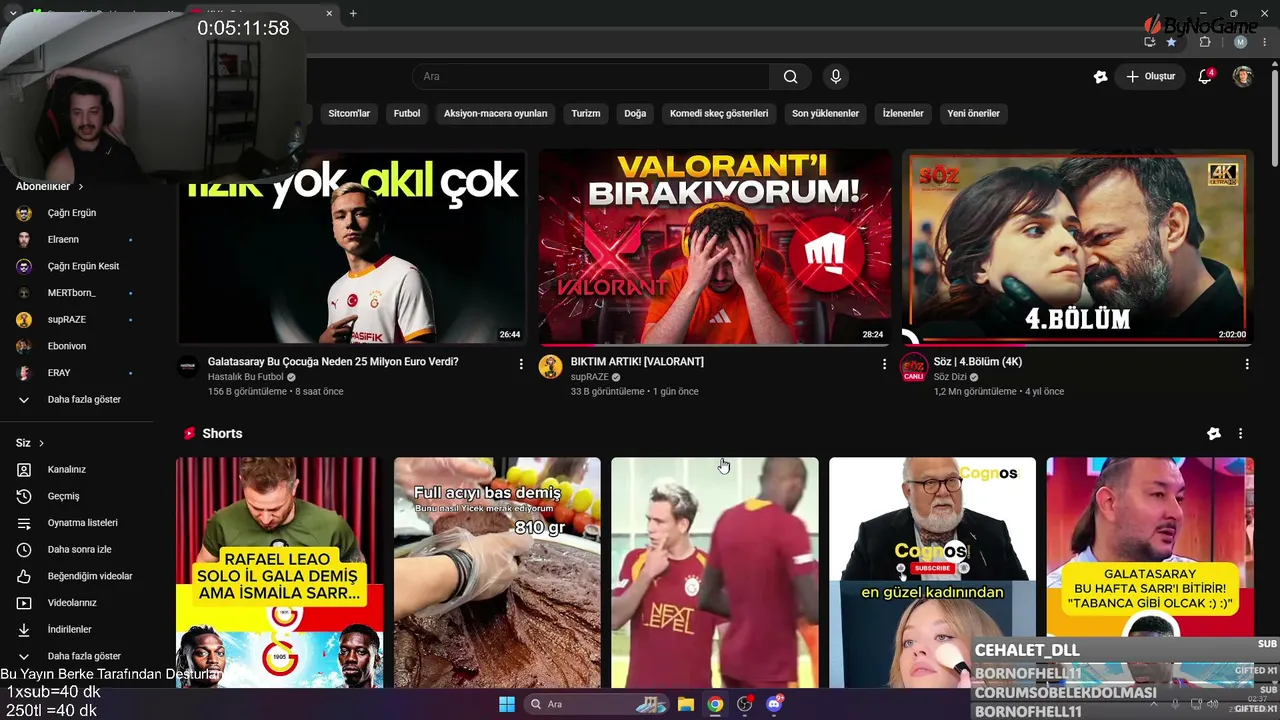Open options for Söz 4.Bölüm video
The image size is (1280, 720).
click(1247, 365)
